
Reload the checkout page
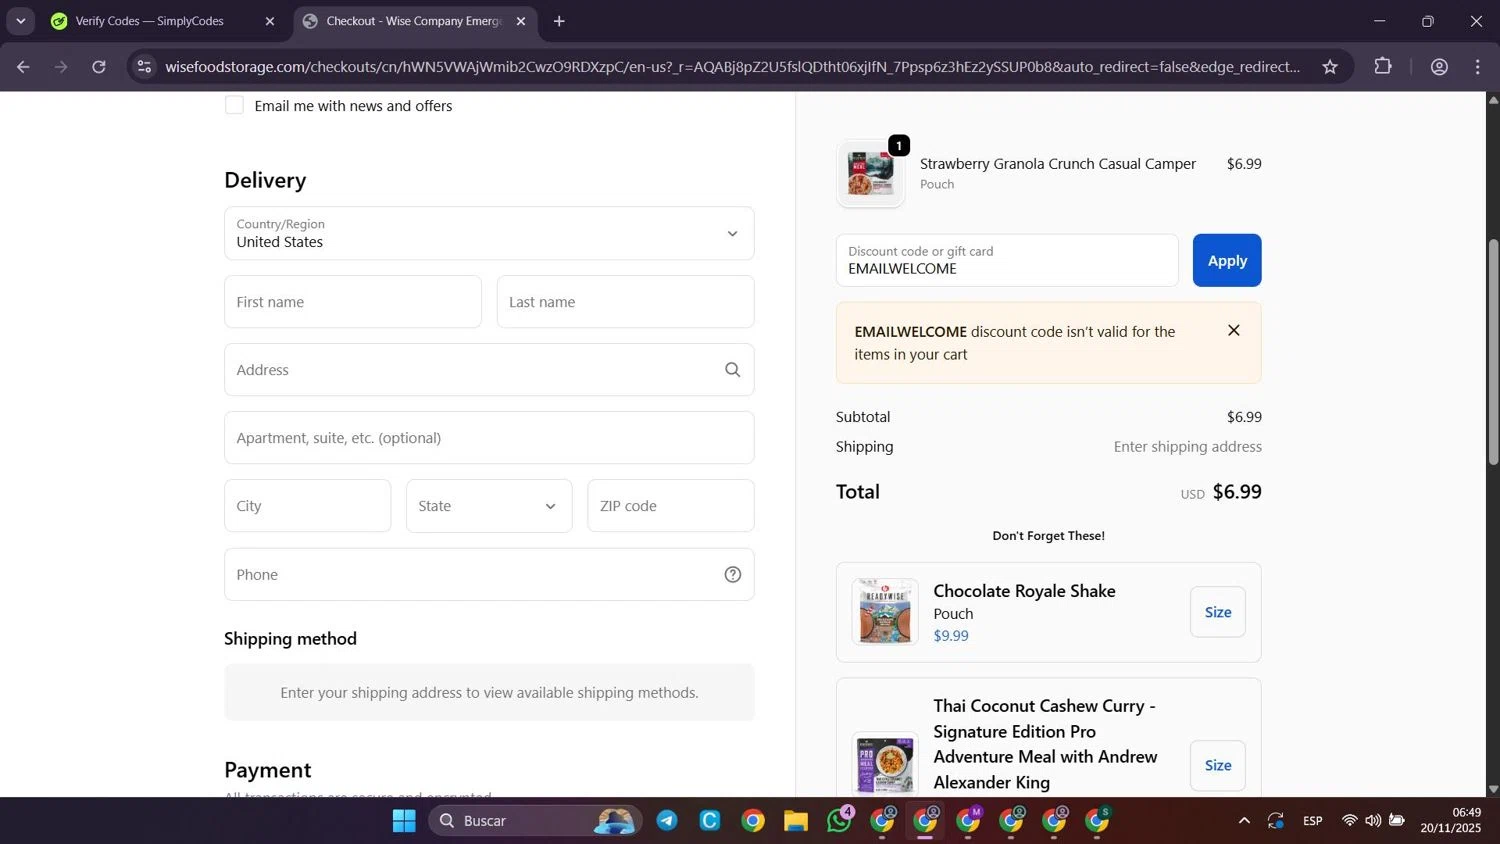click(99, 67)
